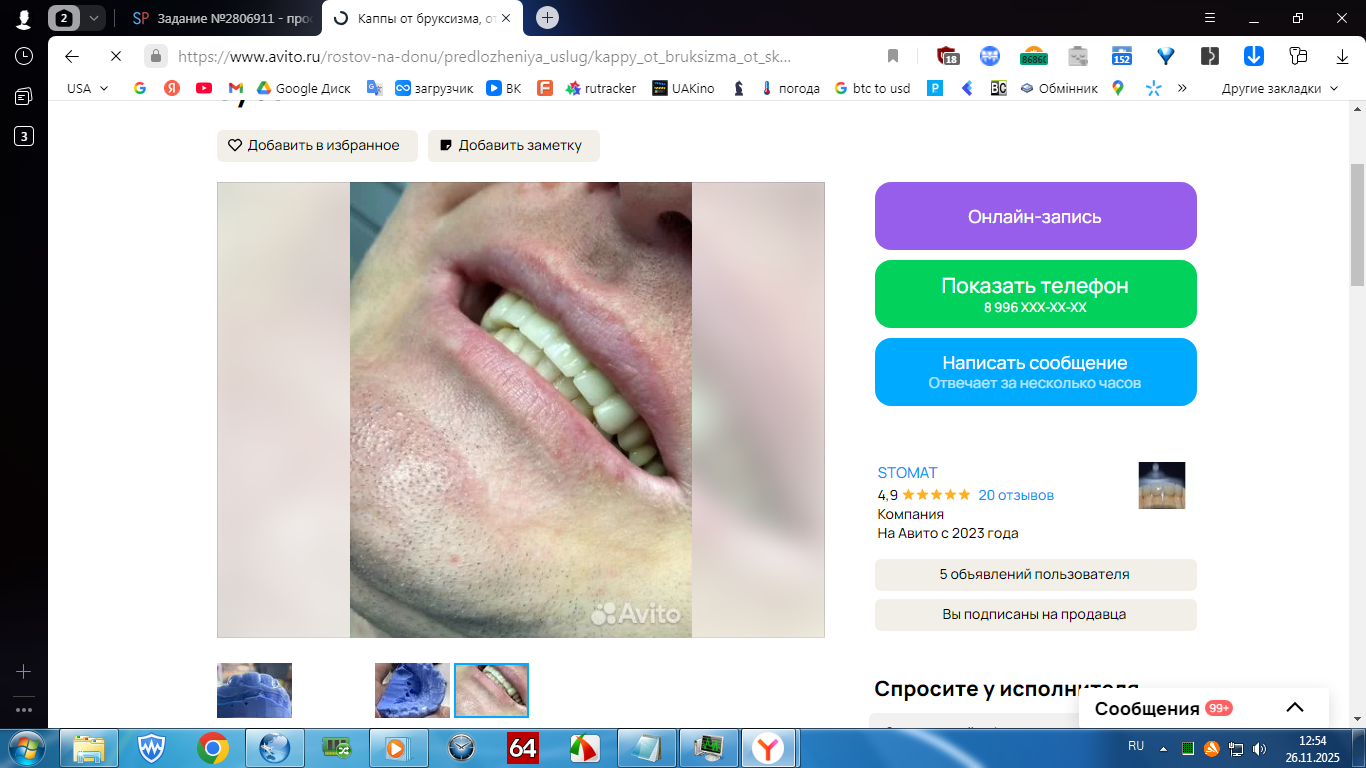Open the Yandex Browser taskbar icon
The height and width of the screenshot is (768, 1366).
tap(767, 748)
